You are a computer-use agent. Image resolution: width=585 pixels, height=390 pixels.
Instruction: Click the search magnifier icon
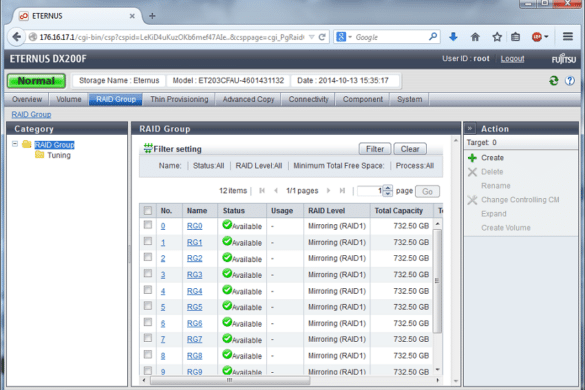(433, 37)
